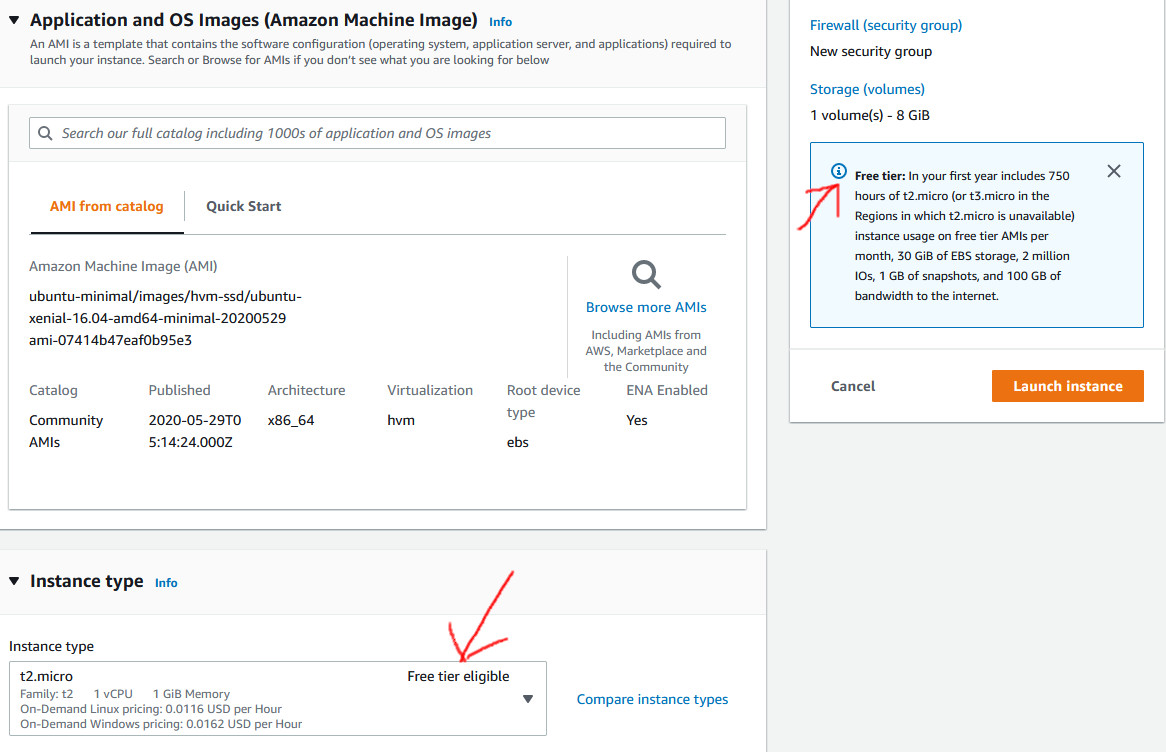Image resolution: width=1166 pixels, height=752 pixels.
Task: Focus the AMI catalog search field
Action: point(377,133)
